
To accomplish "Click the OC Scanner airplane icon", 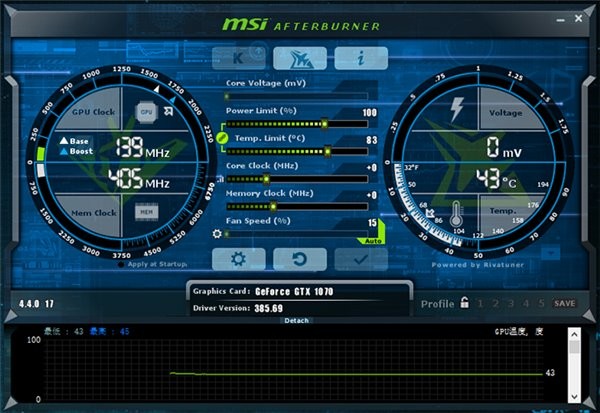I will point(300,58).
